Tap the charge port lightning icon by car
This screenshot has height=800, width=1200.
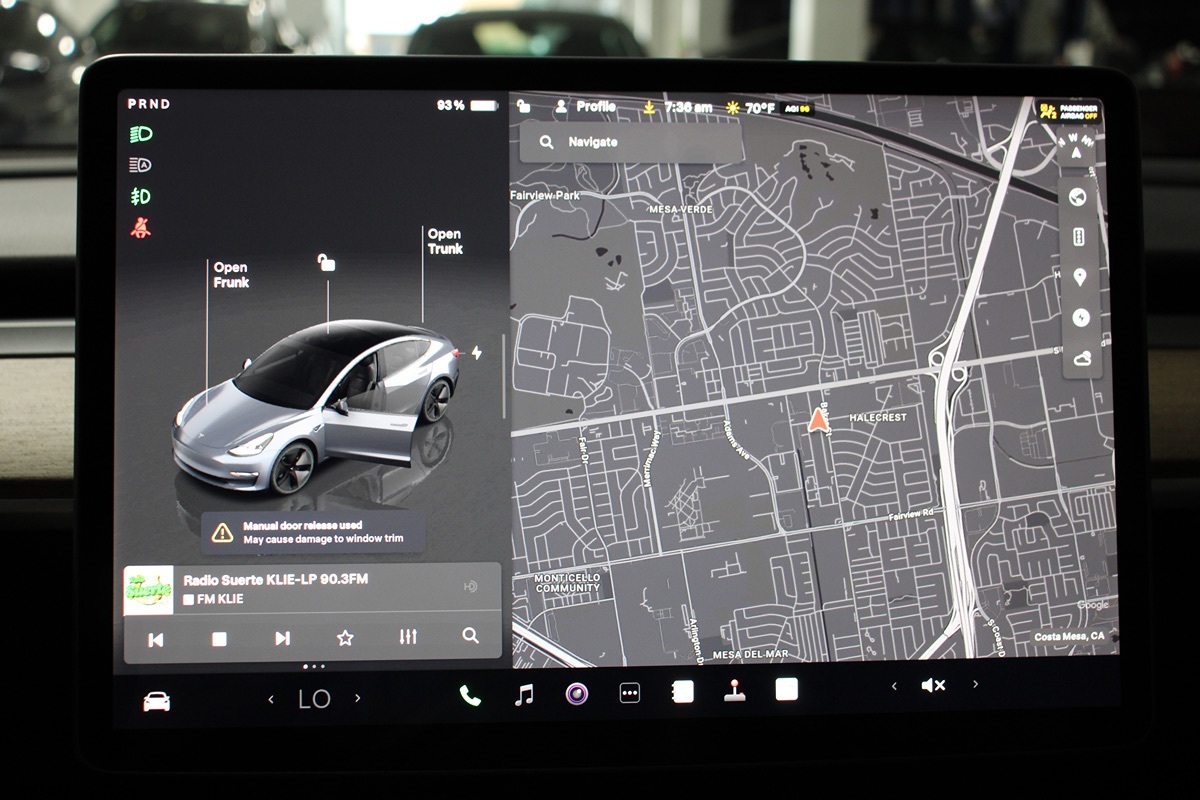click(476, 353)
